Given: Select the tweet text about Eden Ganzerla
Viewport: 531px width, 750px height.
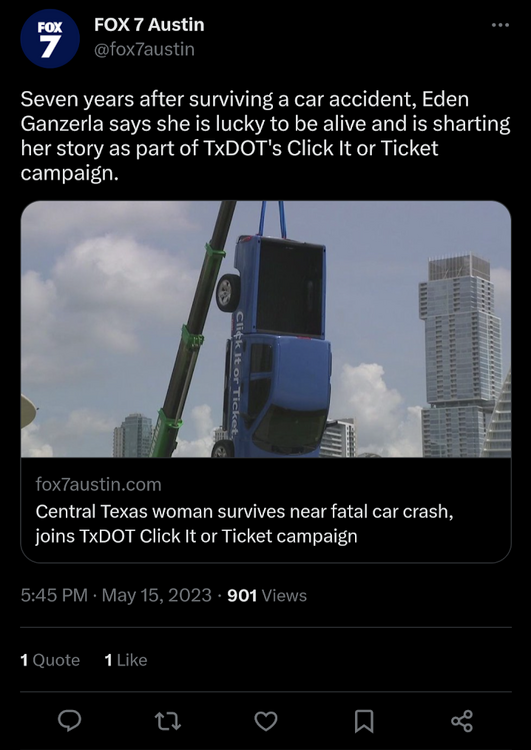Looking at the screenshot, I should click(266, 136).
